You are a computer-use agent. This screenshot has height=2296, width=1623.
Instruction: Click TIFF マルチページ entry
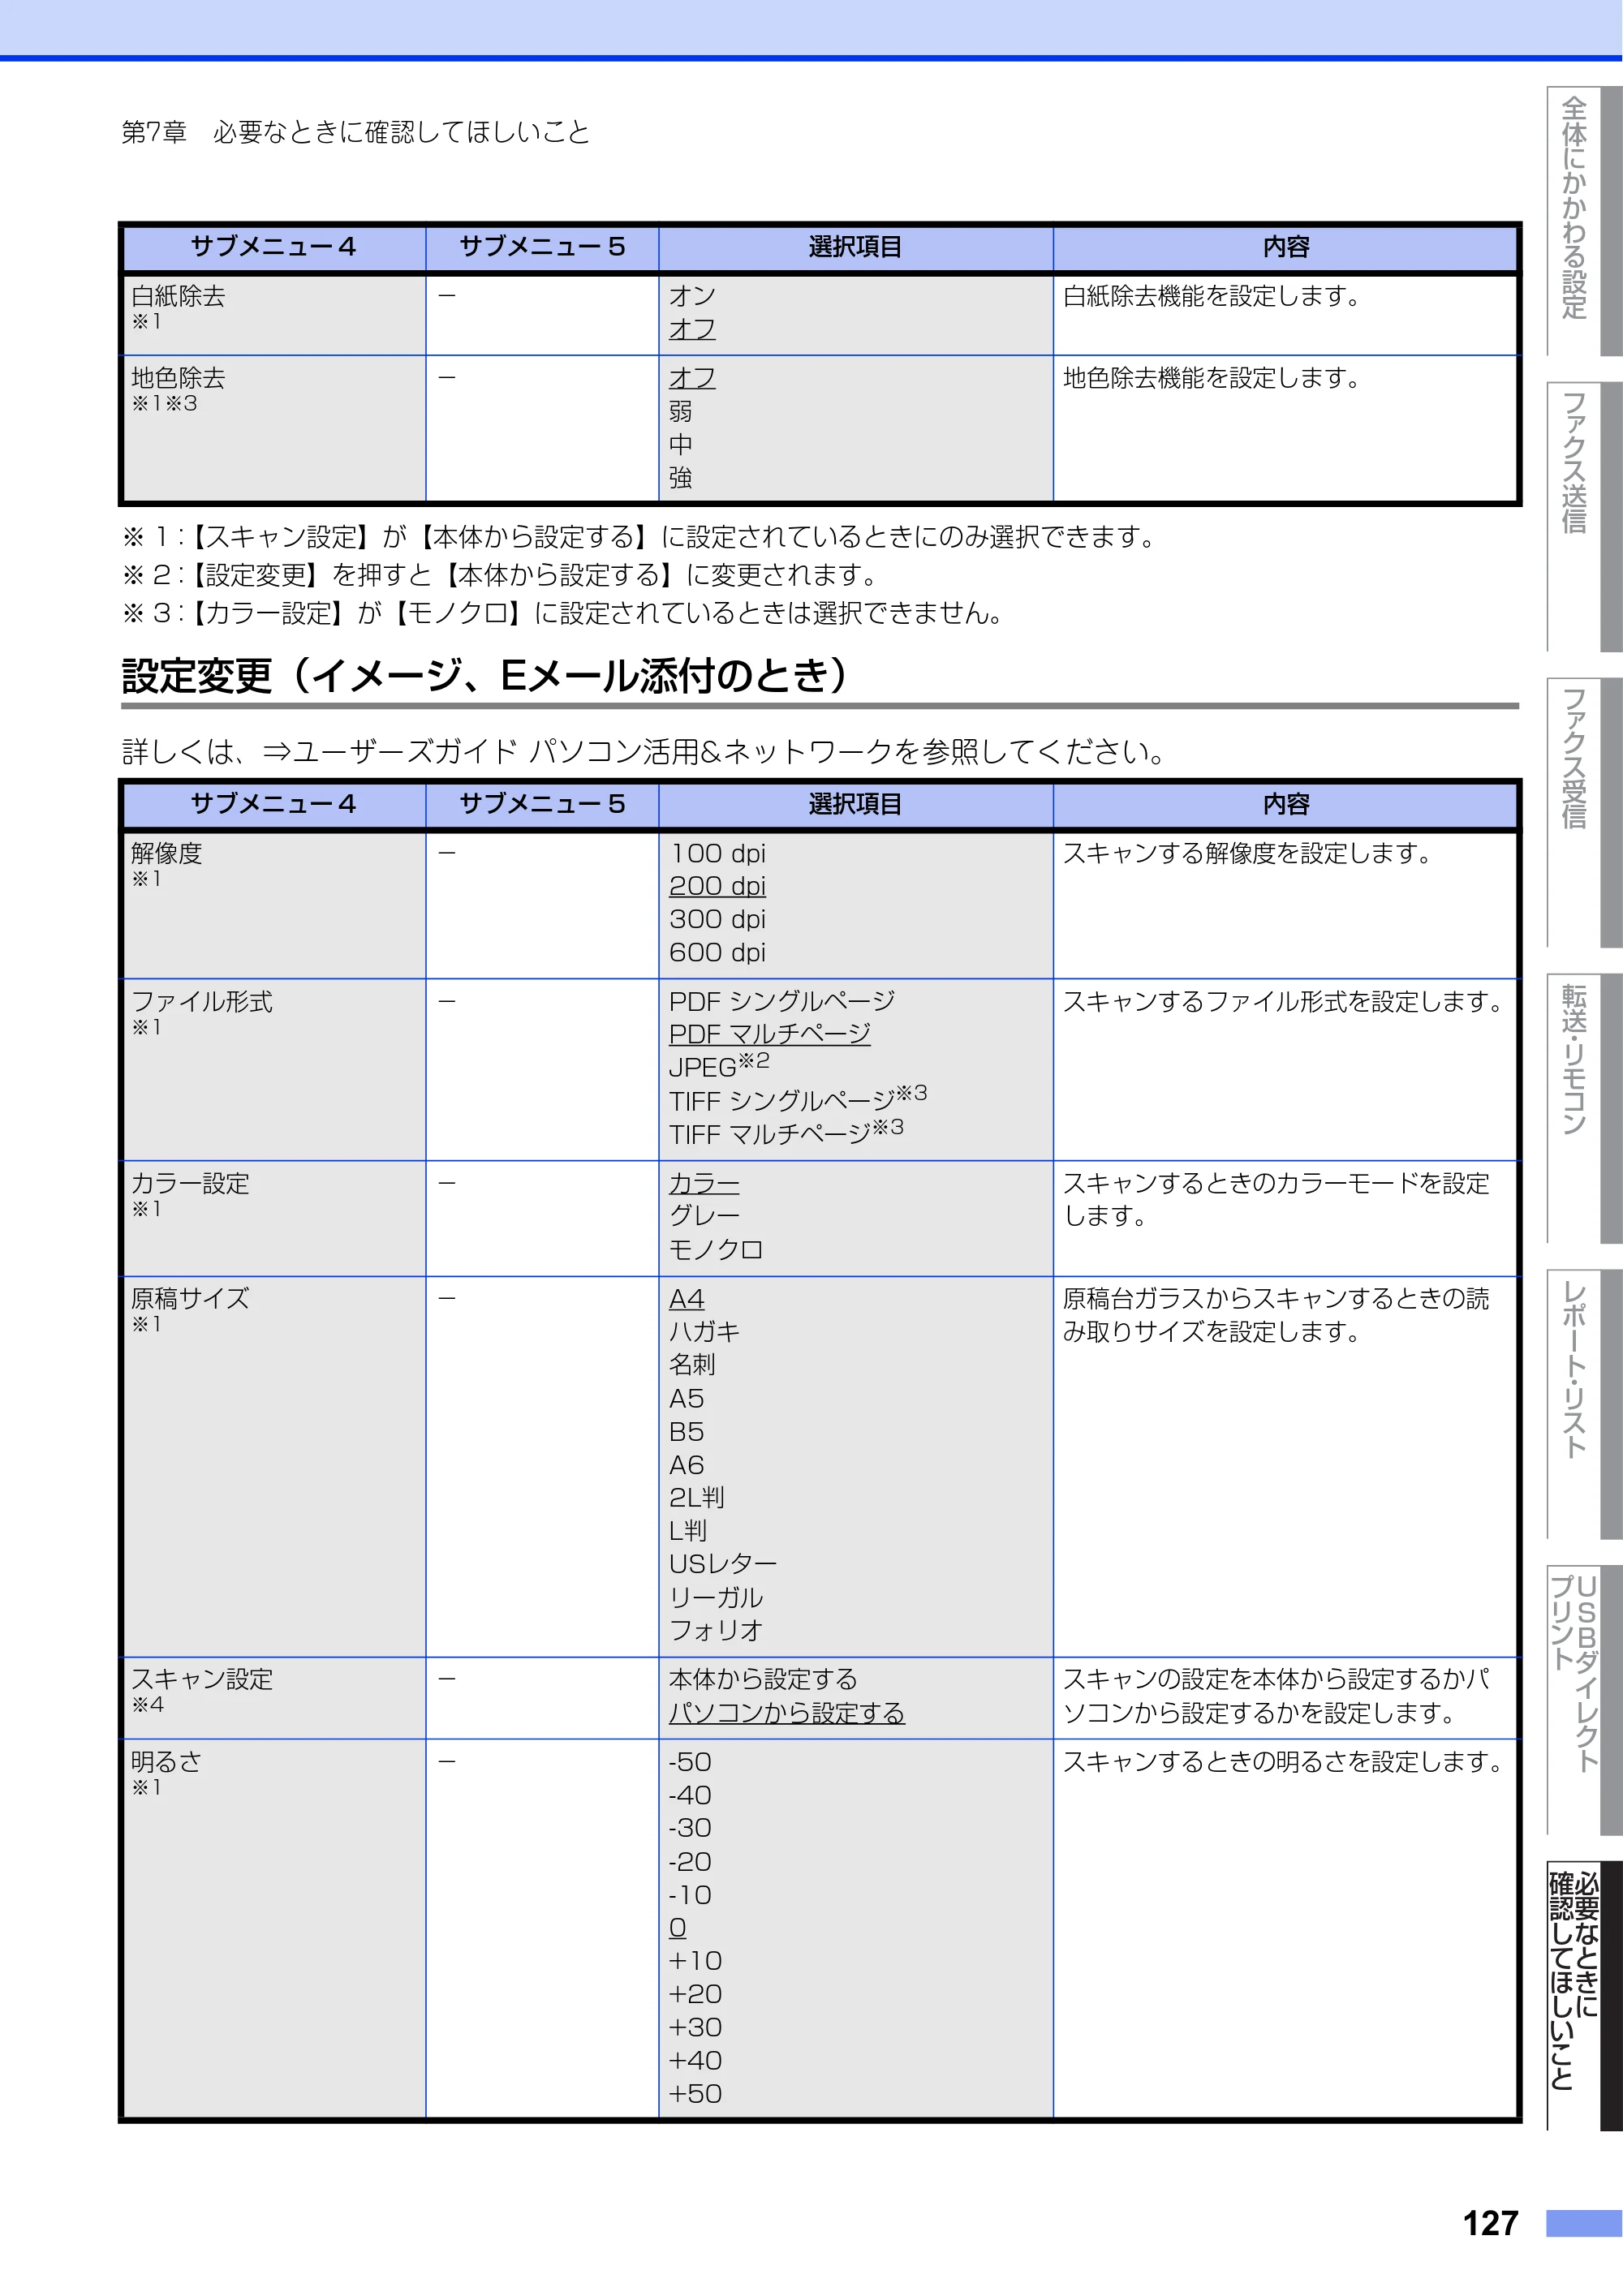coord(786,1133)
